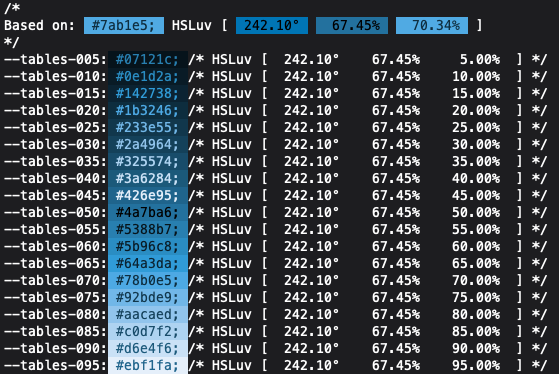The image size is (559, 374).
Task: Select the #4a7ba6 color swatch
Action: (148, 213)
